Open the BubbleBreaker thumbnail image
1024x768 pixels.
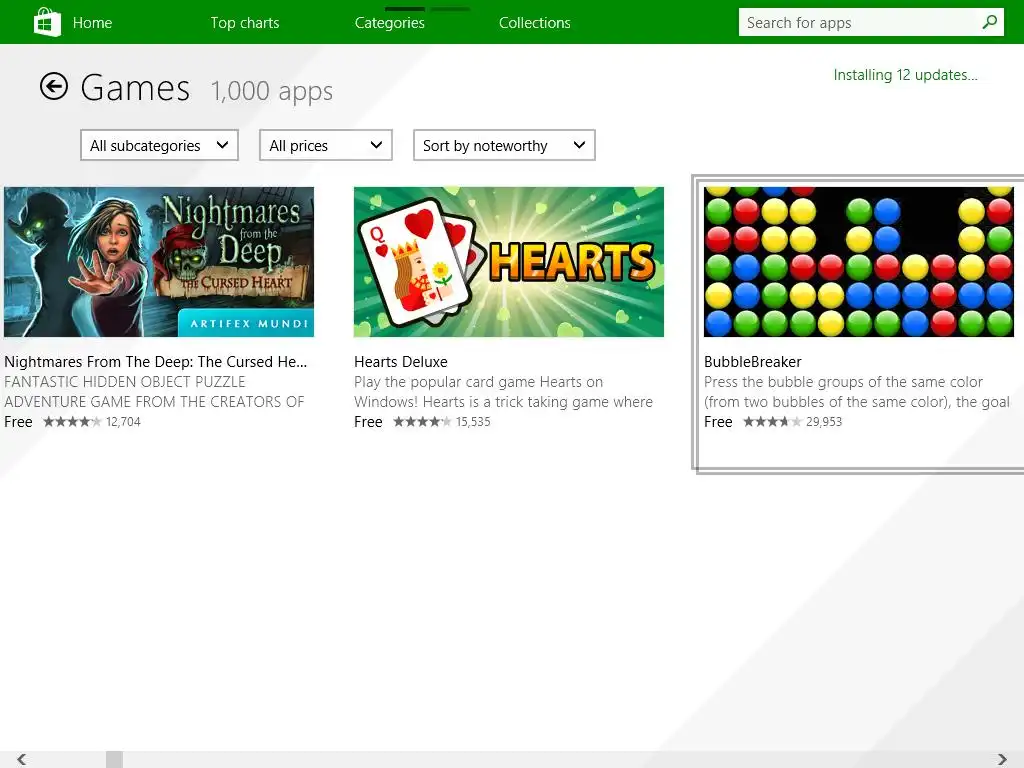pyautogui.click(x=859, y=262)
